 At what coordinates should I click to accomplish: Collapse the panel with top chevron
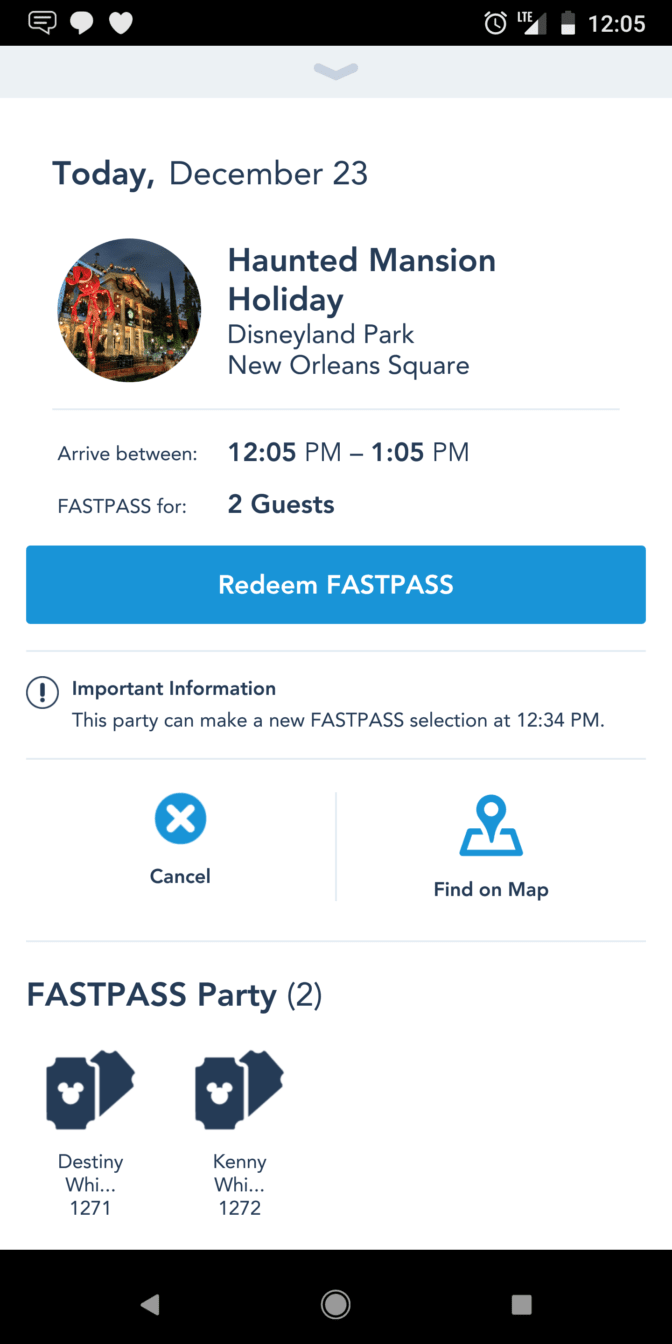[336, 70]
